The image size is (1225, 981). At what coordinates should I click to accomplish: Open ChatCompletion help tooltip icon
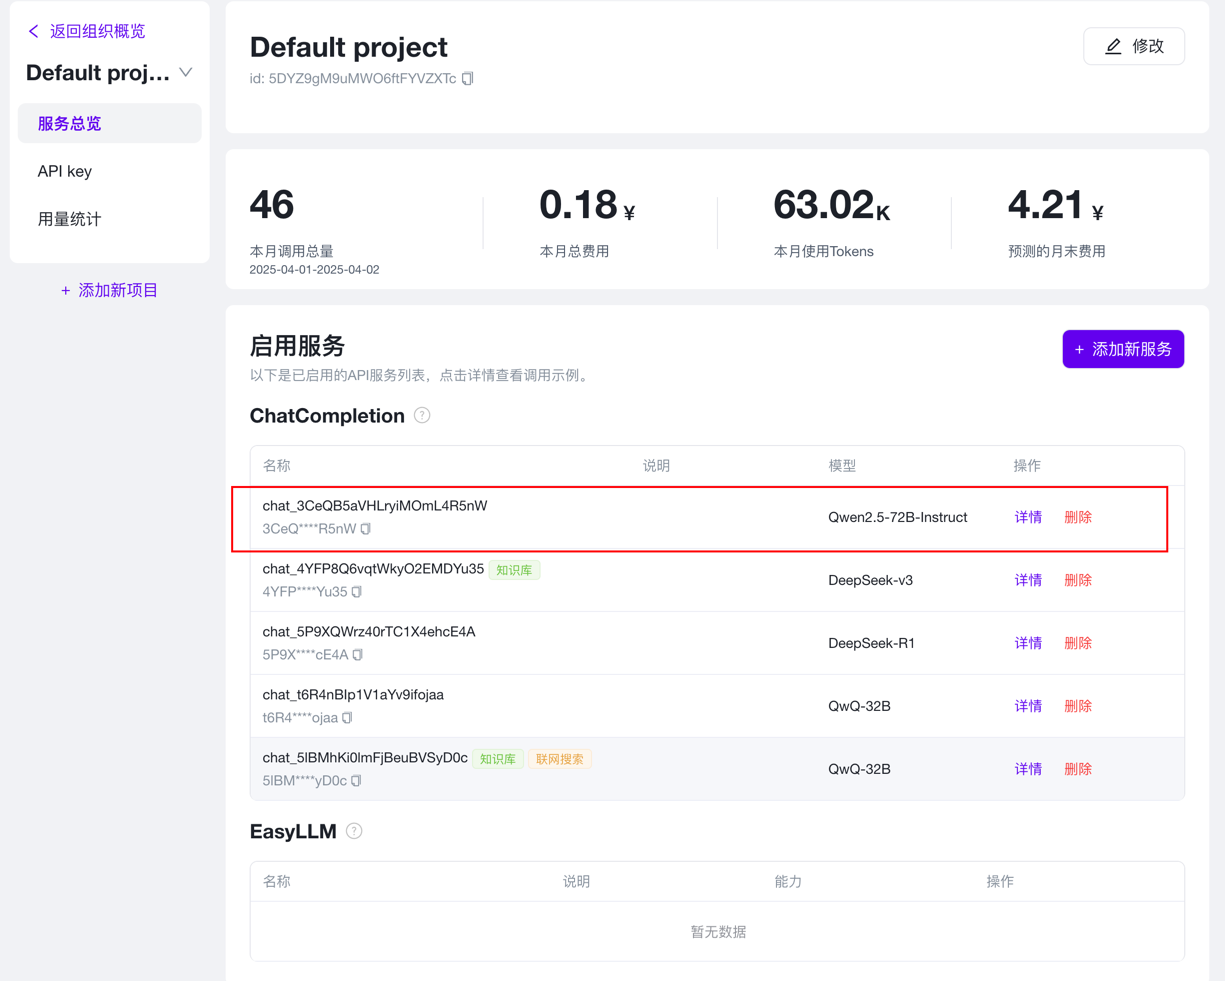click(x=422, y=416)
